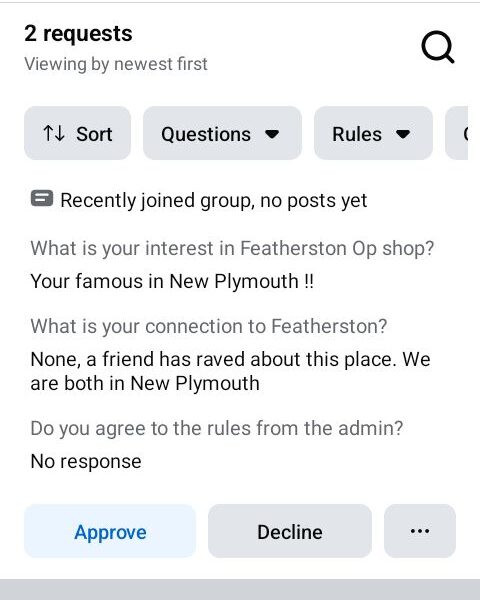The image size is (480, 600).
Task: Approve this membership request
Action: [x=110, y=531]
